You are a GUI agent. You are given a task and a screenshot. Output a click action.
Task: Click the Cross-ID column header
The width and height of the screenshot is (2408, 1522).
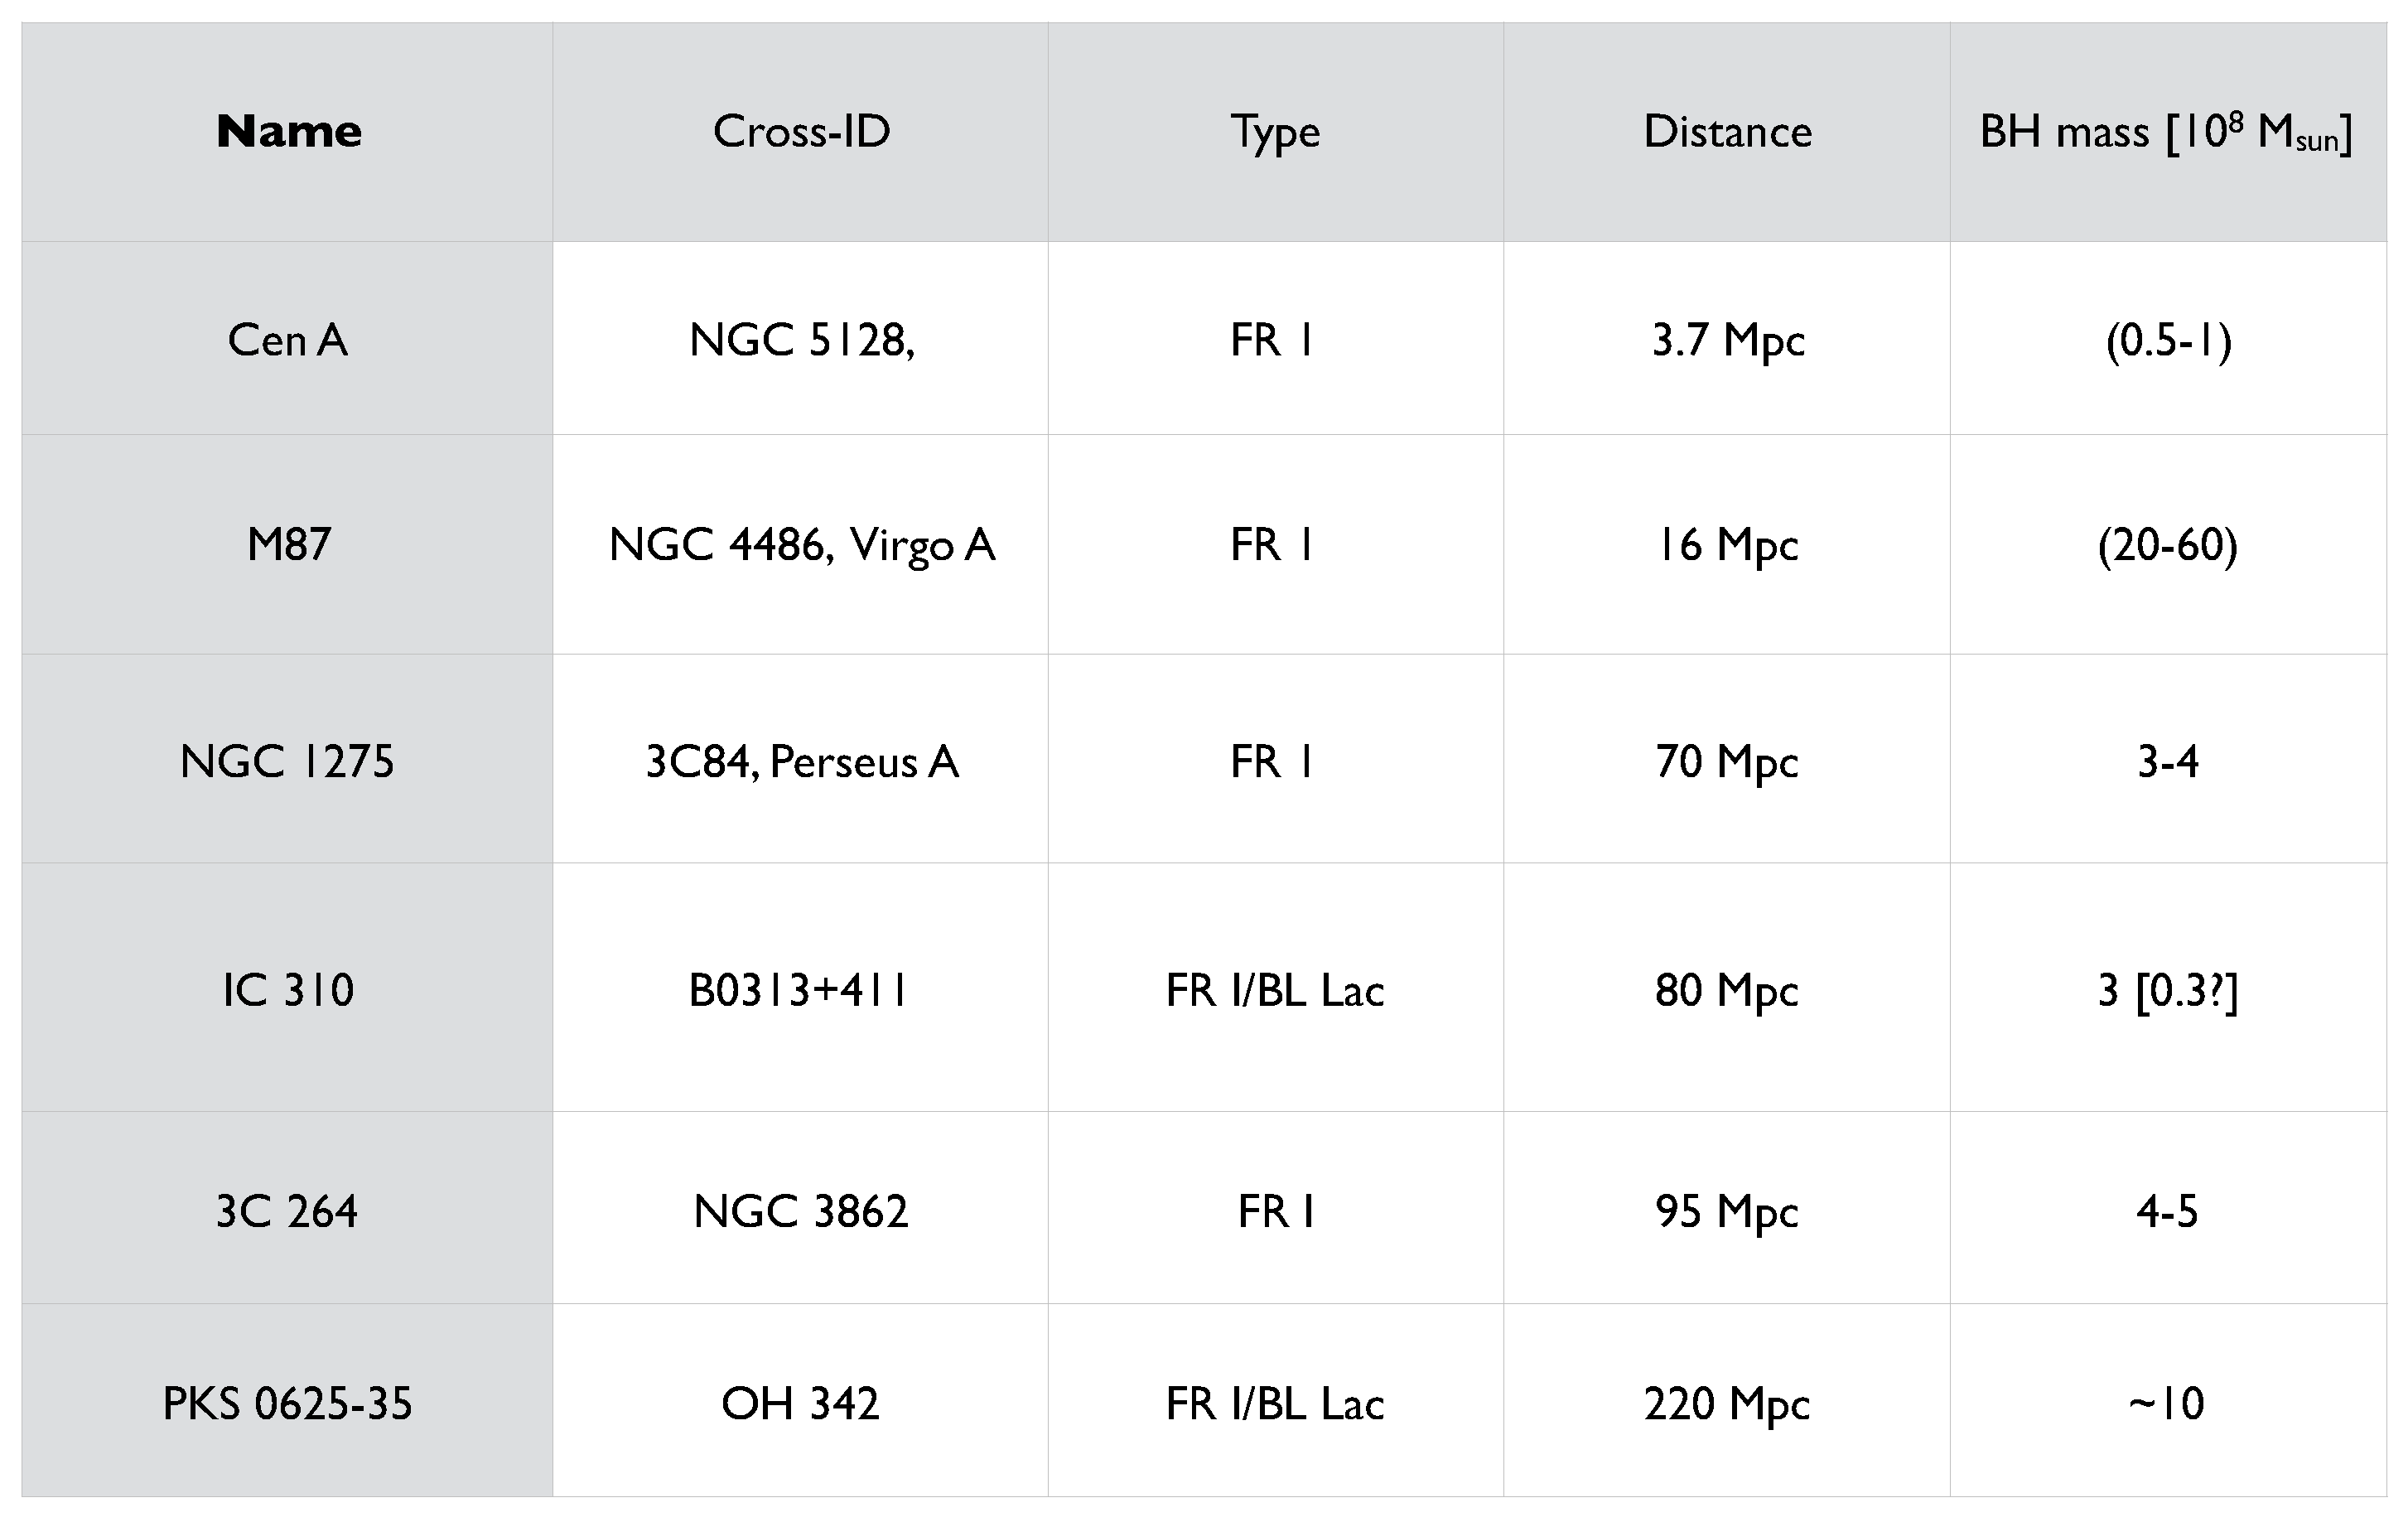801,132
